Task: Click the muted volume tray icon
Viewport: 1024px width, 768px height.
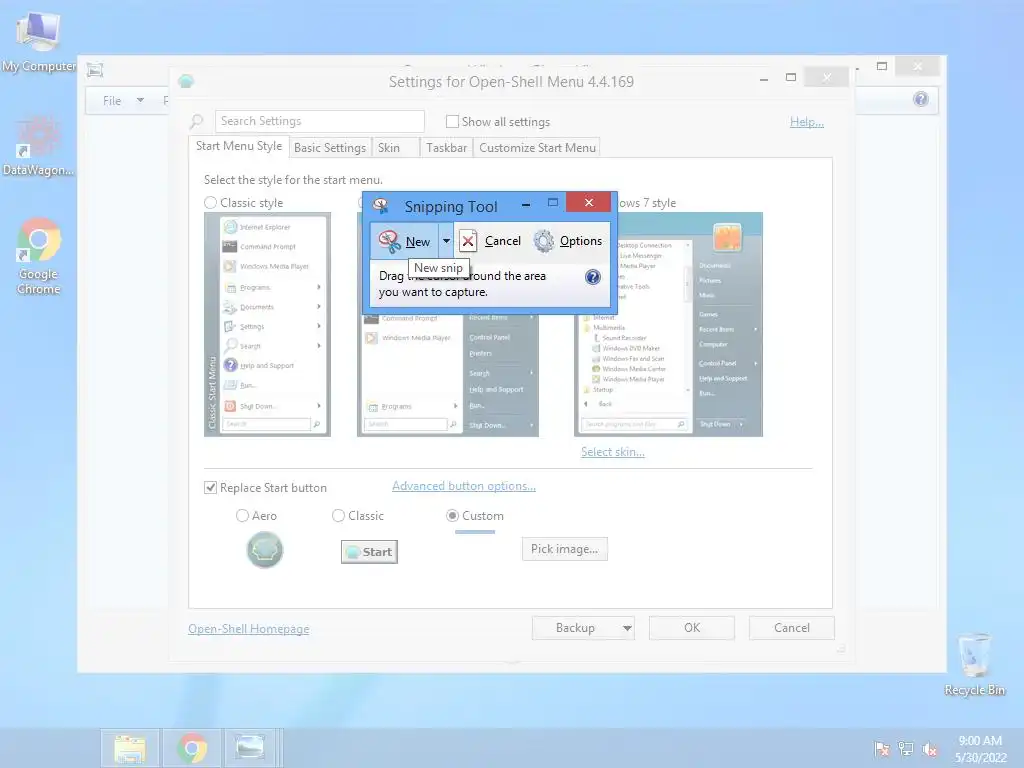Action: coord(930,748)
